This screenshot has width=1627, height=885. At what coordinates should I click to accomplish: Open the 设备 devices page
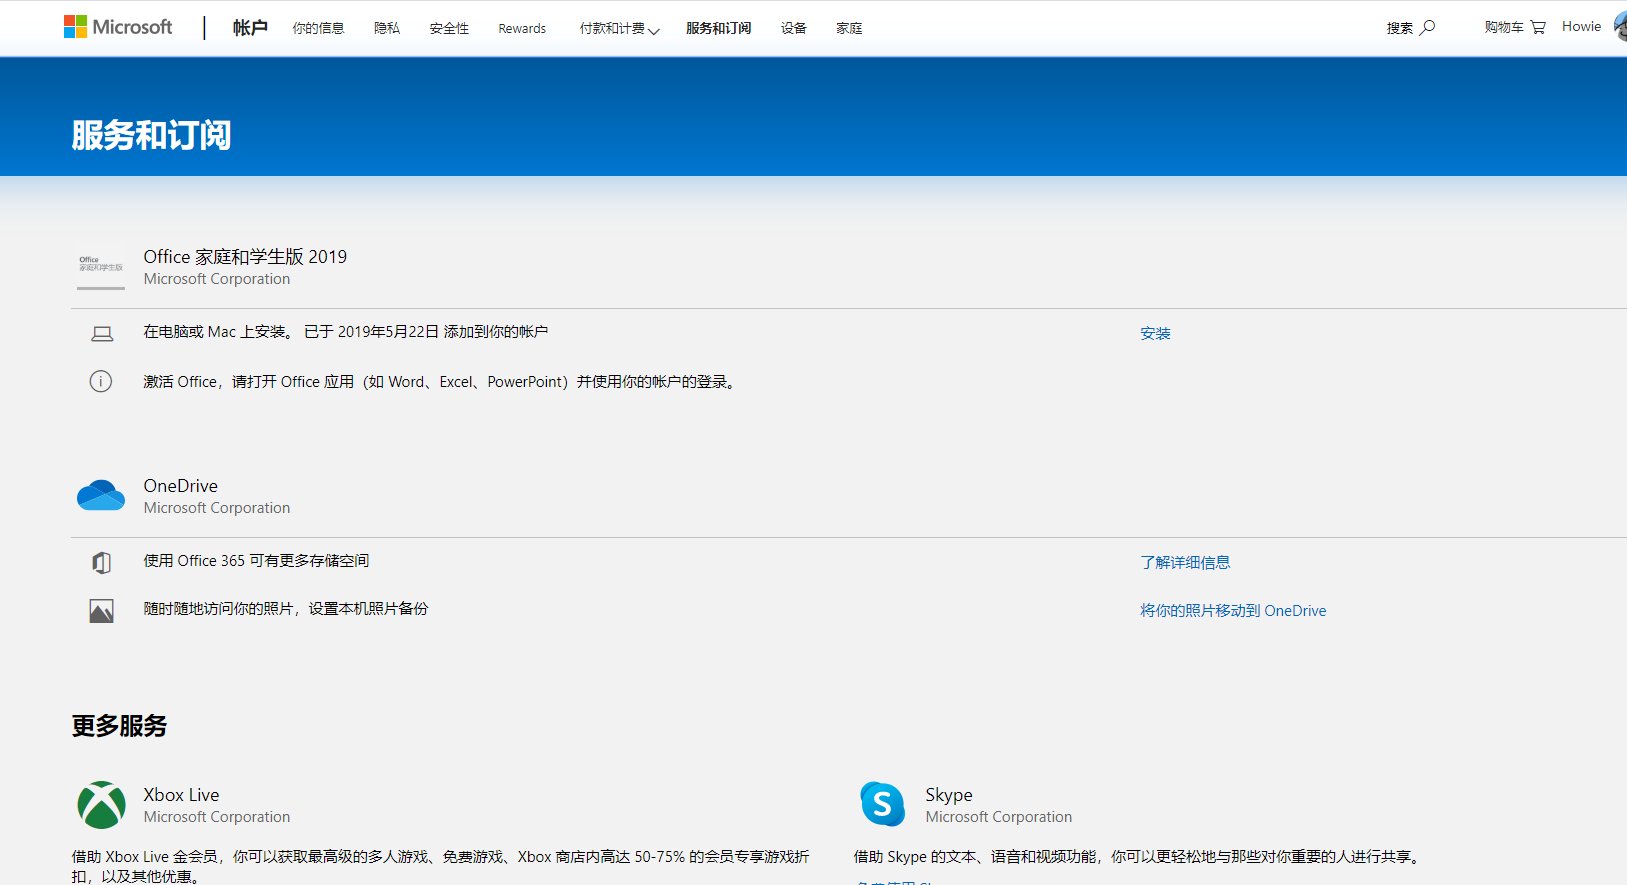click(794, 28)
